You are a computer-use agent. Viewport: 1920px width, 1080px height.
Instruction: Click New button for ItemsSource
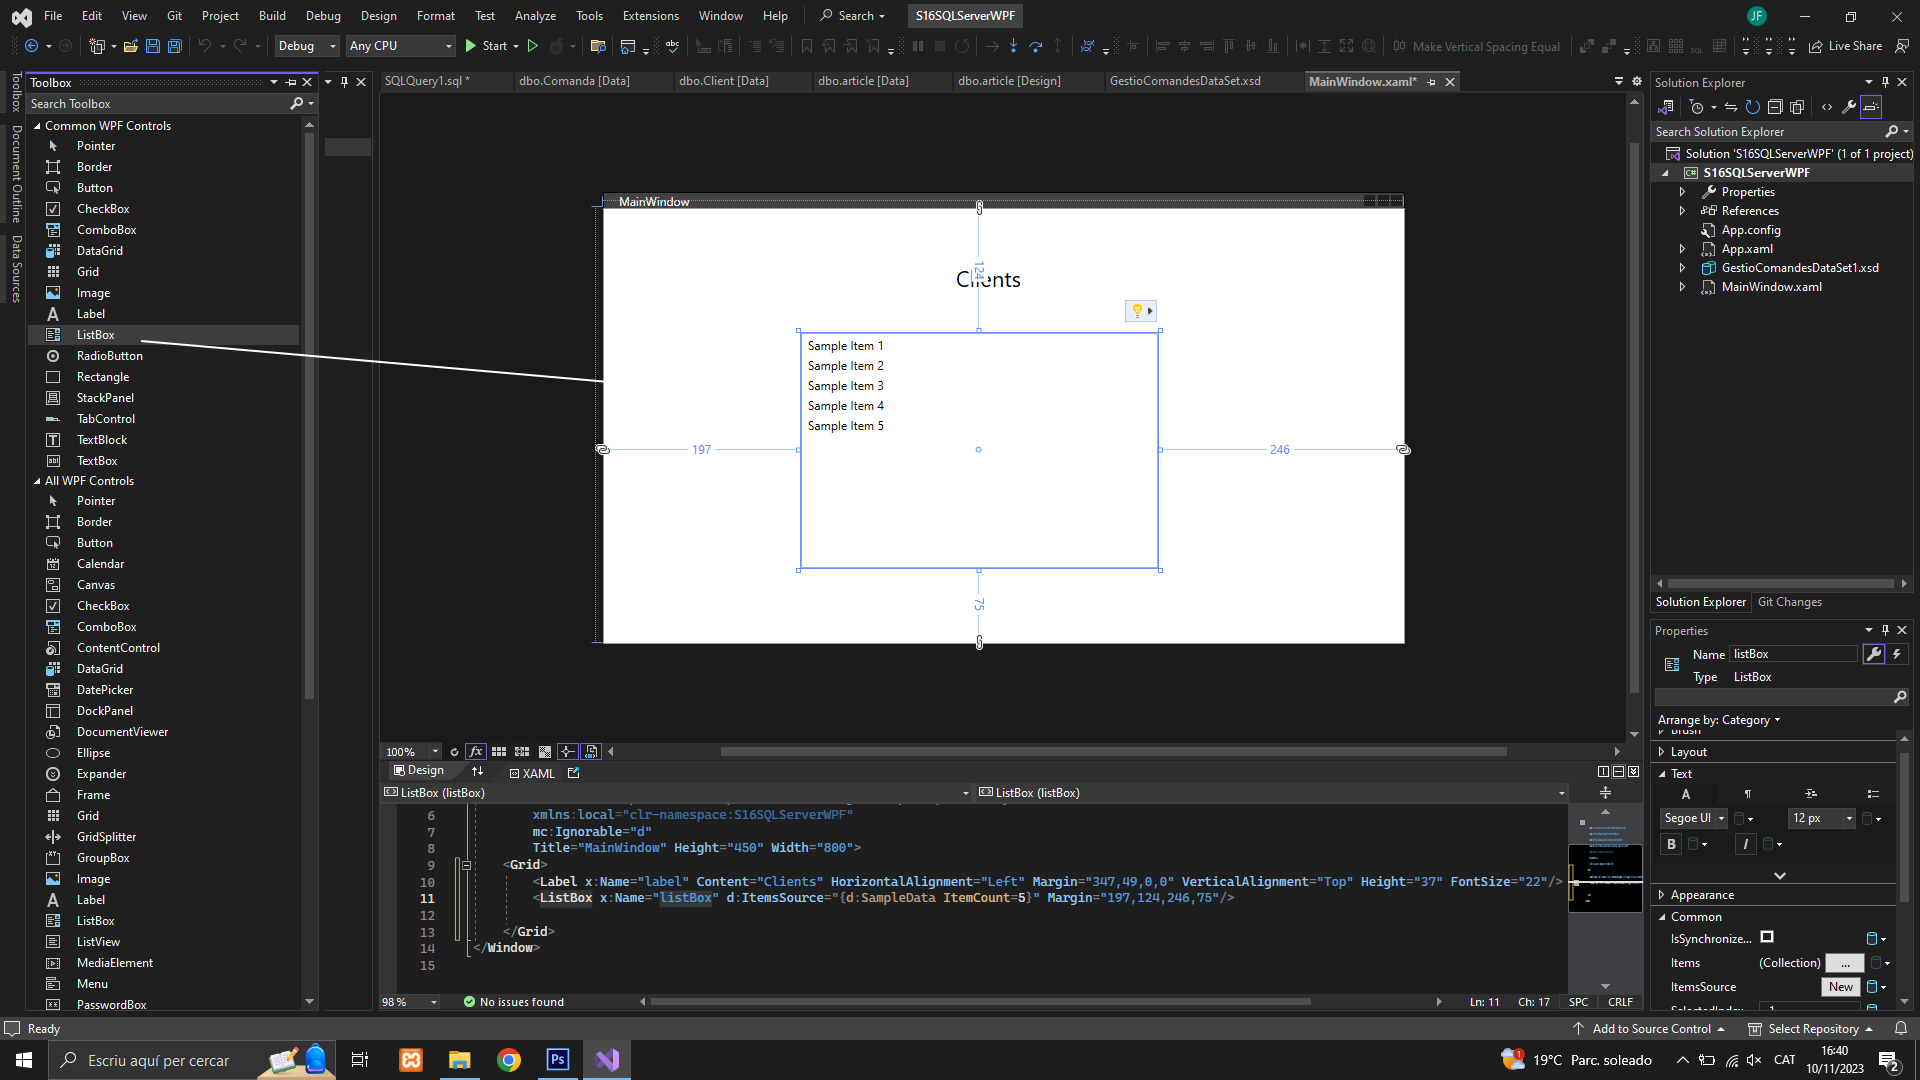pyautogui.click(x=1841, y=987)
